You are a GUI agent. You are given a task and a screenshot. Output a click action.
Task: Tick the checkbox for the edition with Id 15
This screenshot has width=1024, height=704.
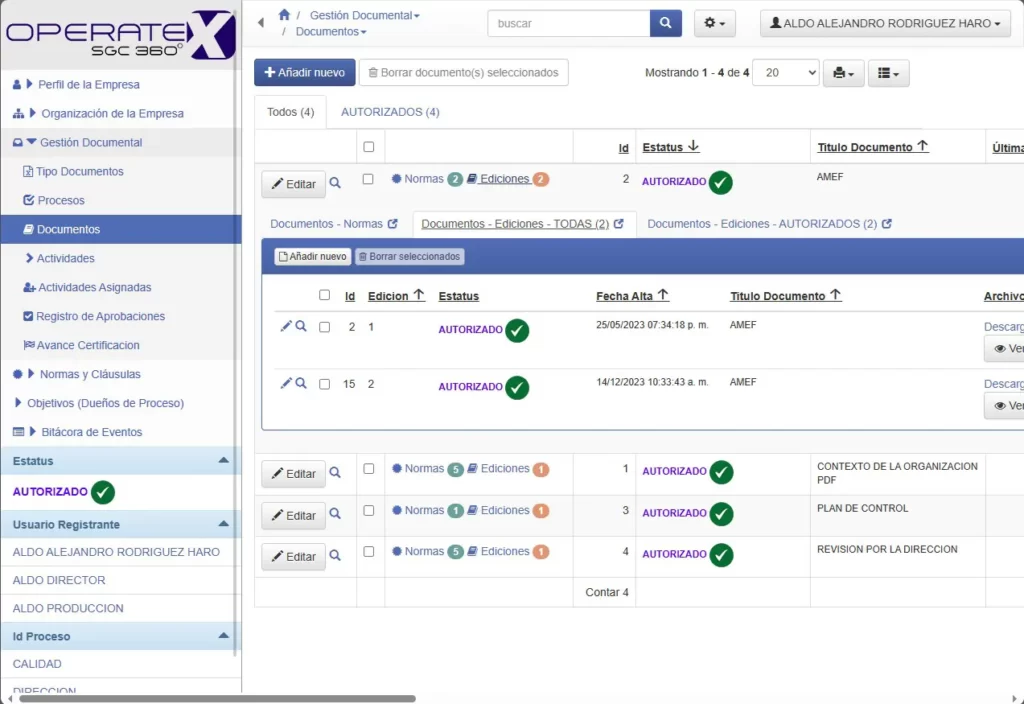[324, 384]
